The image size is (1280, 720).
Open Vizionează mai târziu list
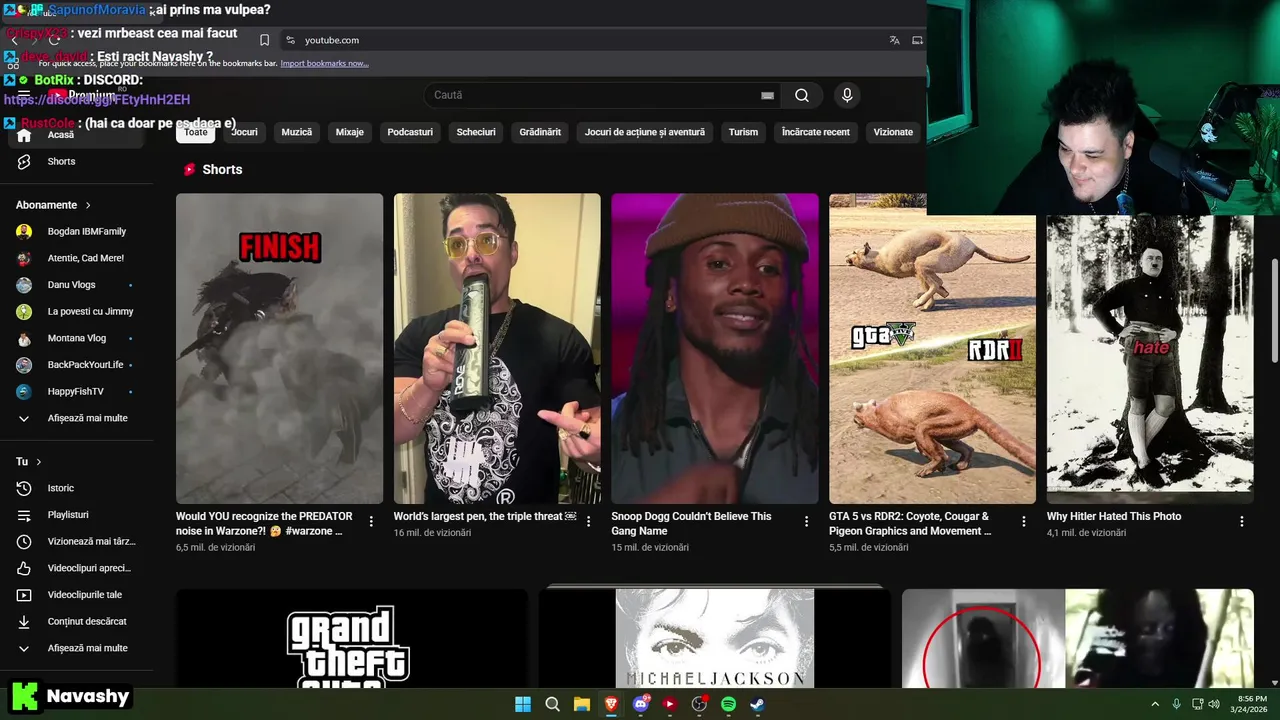pos(77,541)
